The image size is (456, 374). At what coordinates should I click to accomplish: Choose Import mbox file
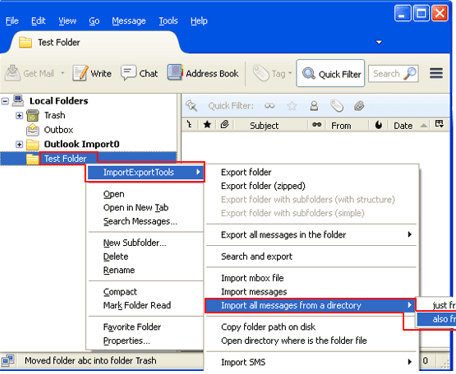point(252,278)
